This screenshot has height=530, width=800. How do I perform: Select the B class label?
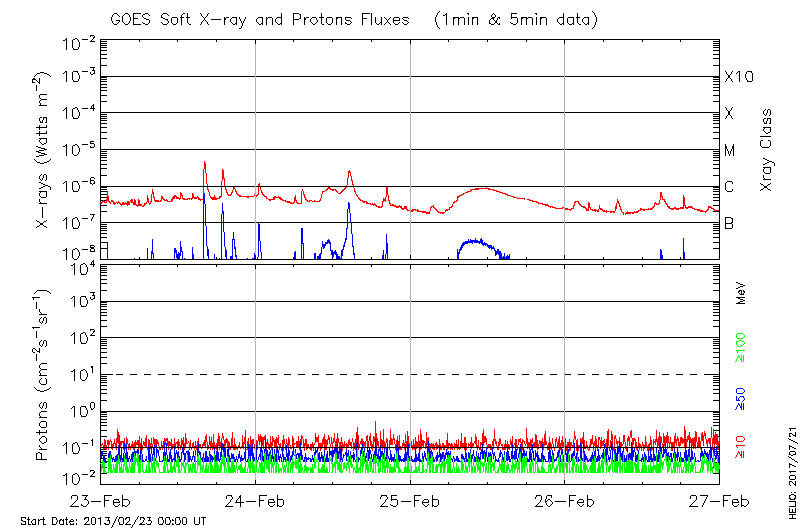(729, 223)
